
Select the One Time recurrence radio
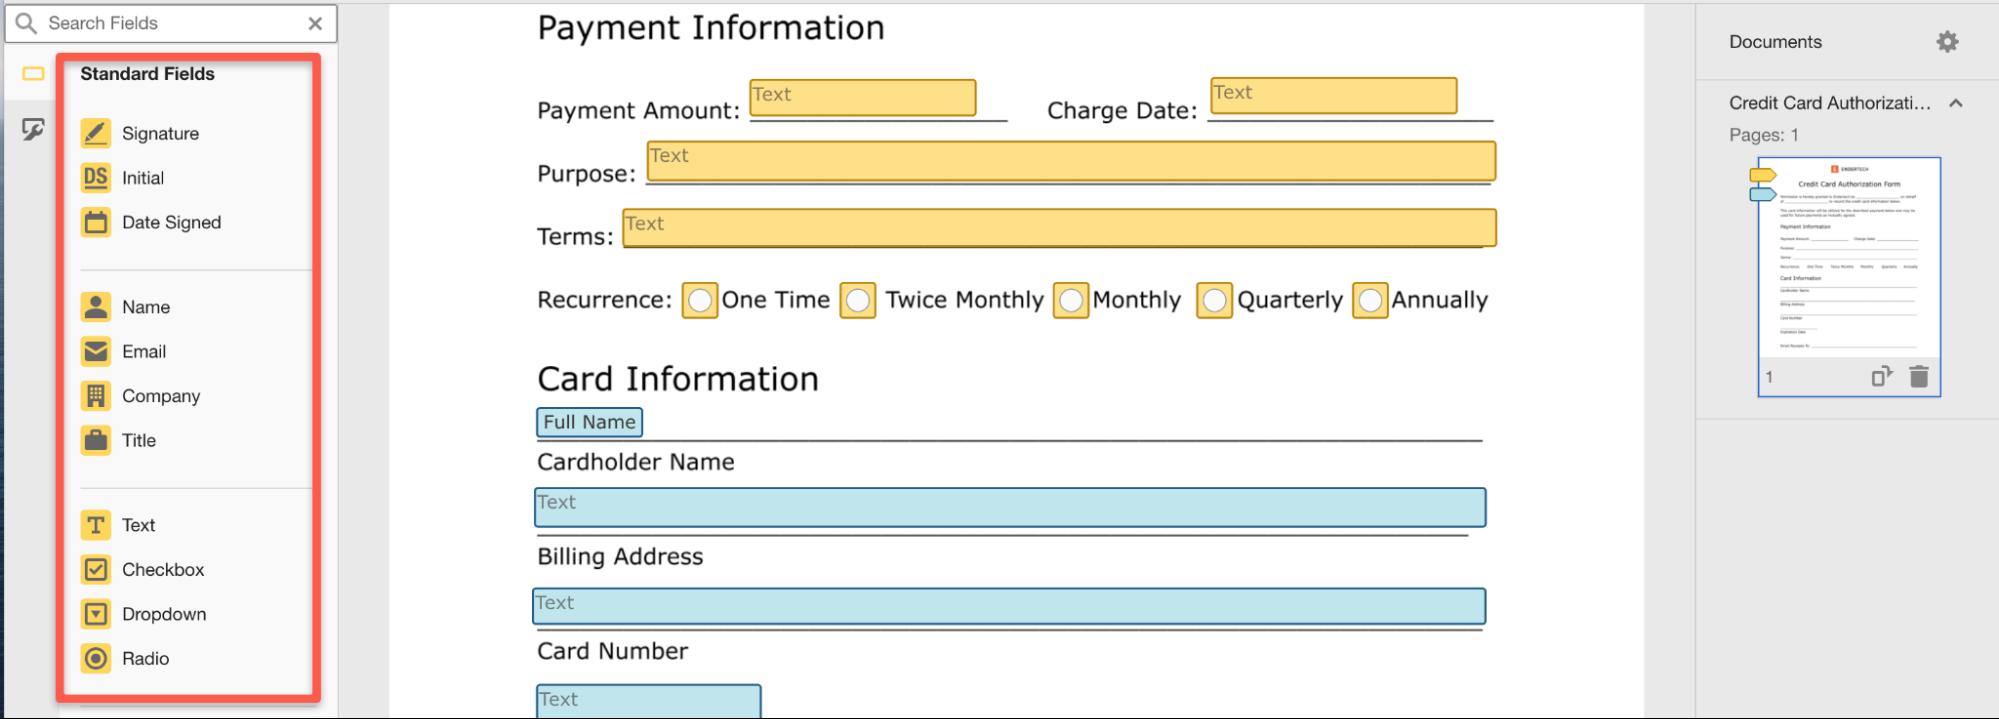click(700, 300)
